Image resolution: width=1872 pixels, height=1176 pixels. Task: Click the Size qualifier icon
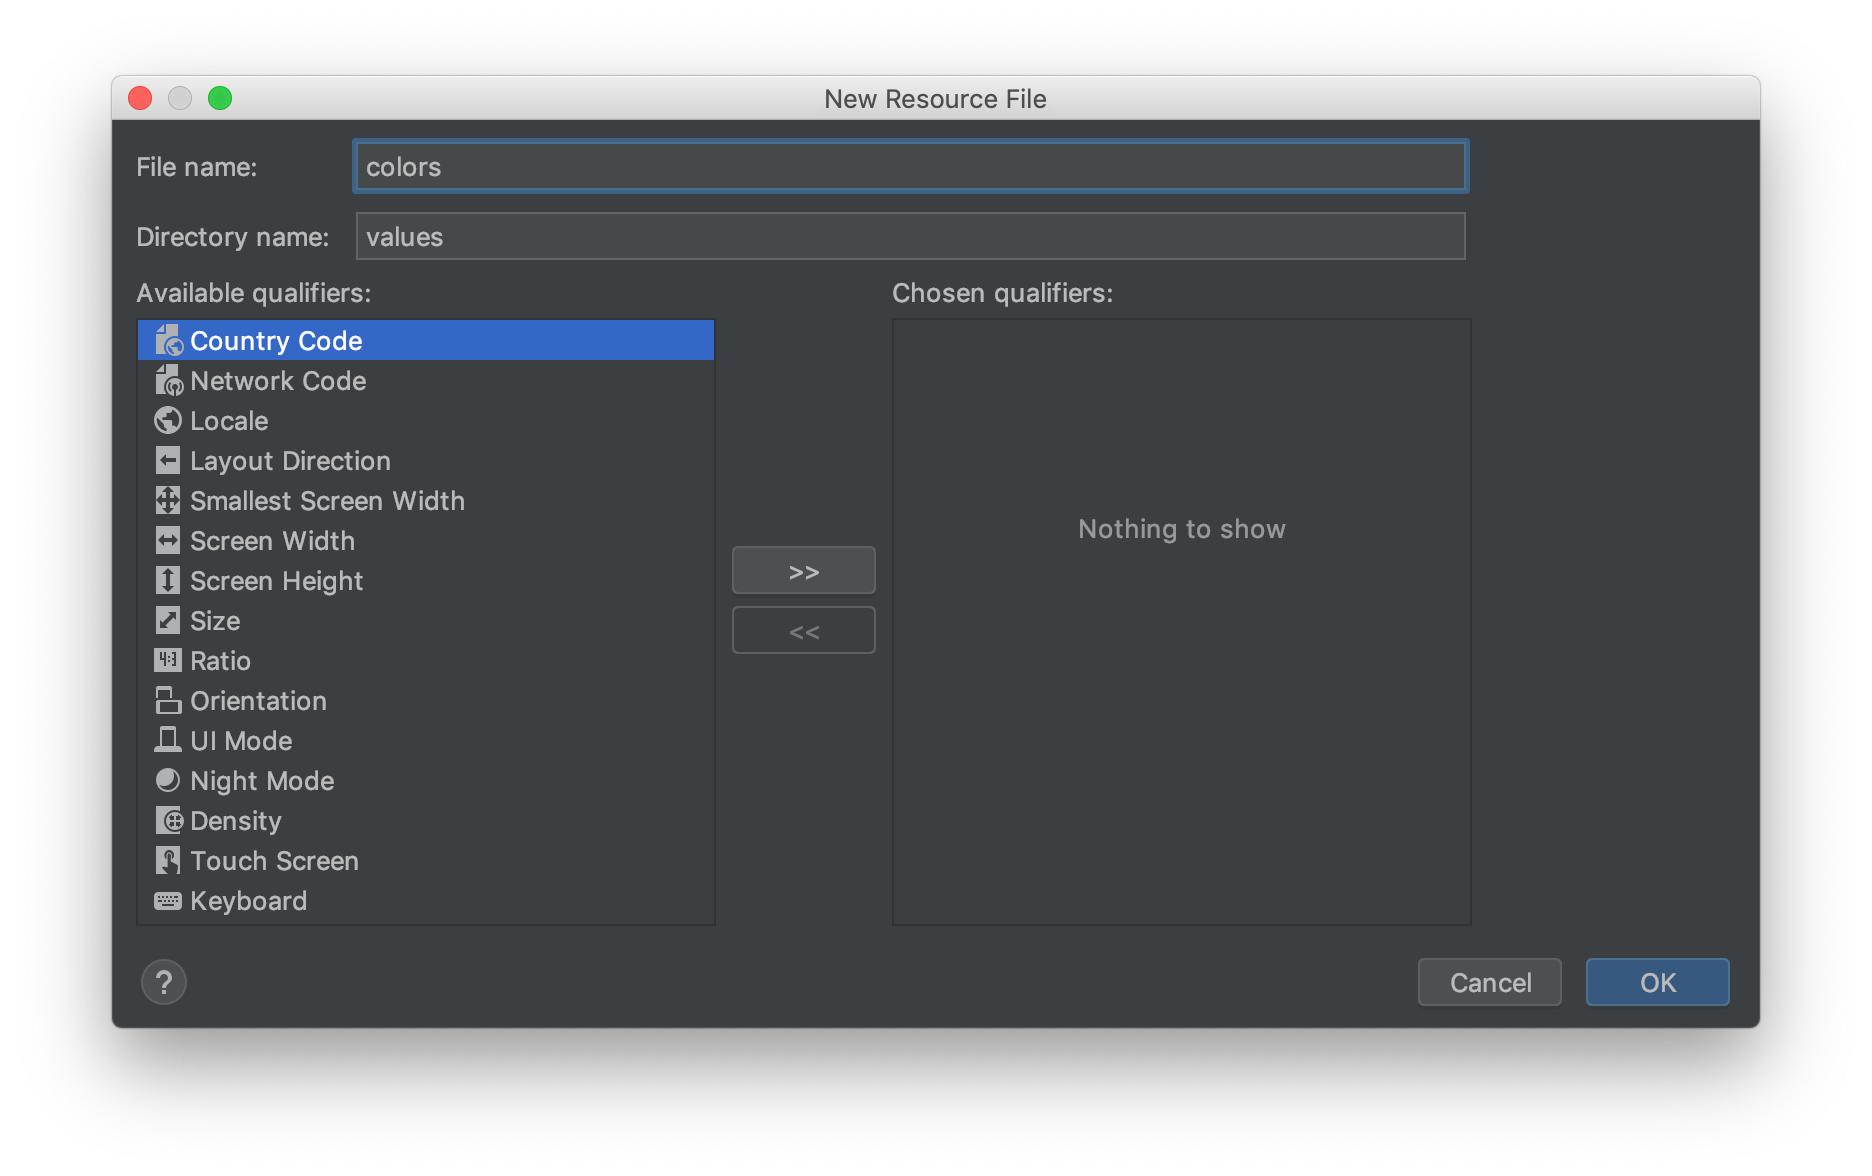[168, 620]
